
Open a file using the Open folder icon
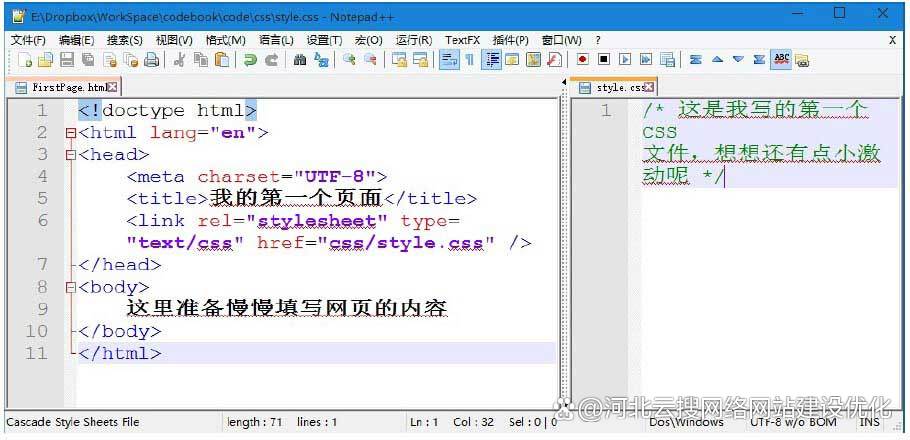tap(45, 60)
